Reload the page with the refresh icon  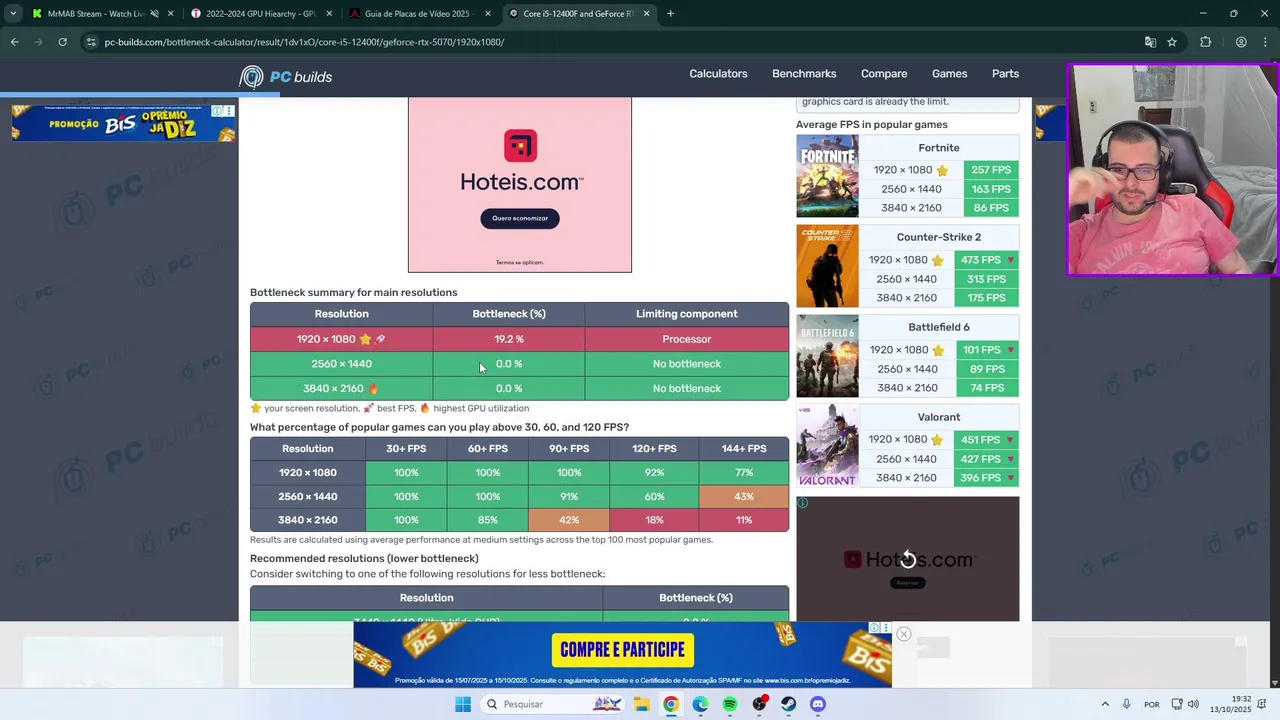coord(62,42)
